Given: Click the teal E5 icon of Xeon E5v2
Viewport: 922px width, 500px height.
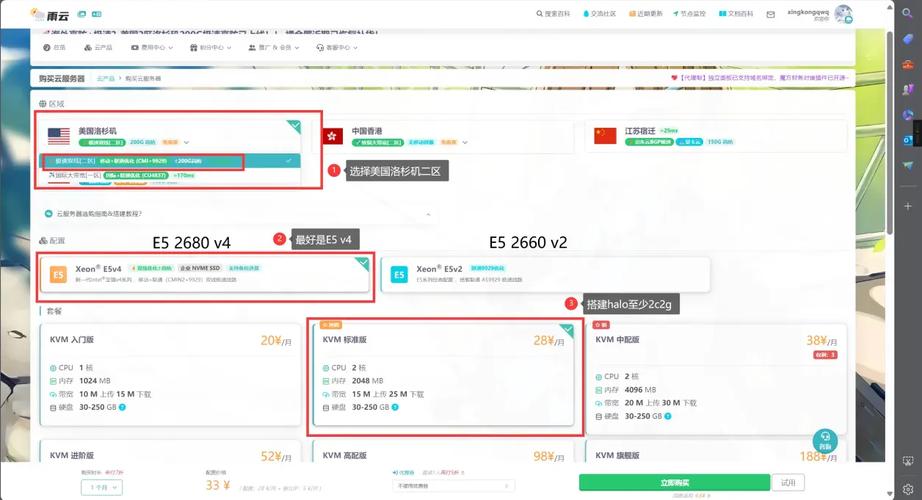Looking at the screenshot, I should point(399,275).
